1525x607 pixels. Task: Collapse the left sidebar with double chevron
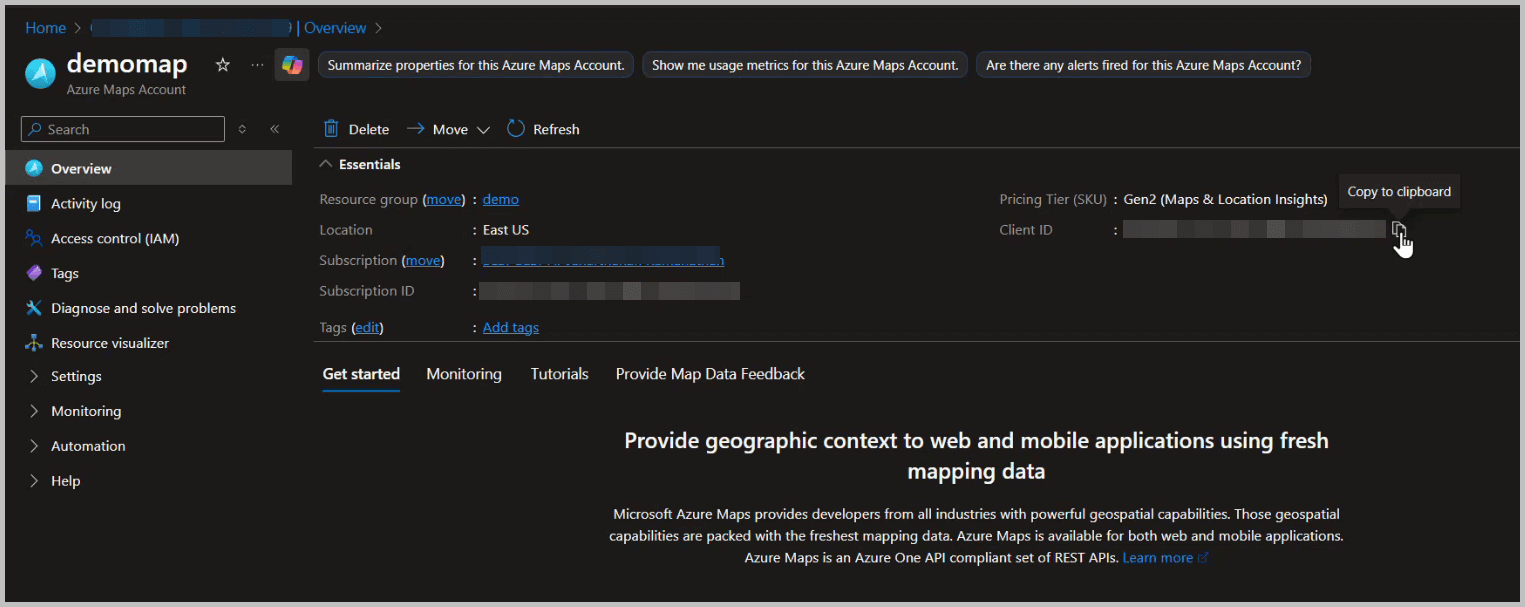click(275, 128)
